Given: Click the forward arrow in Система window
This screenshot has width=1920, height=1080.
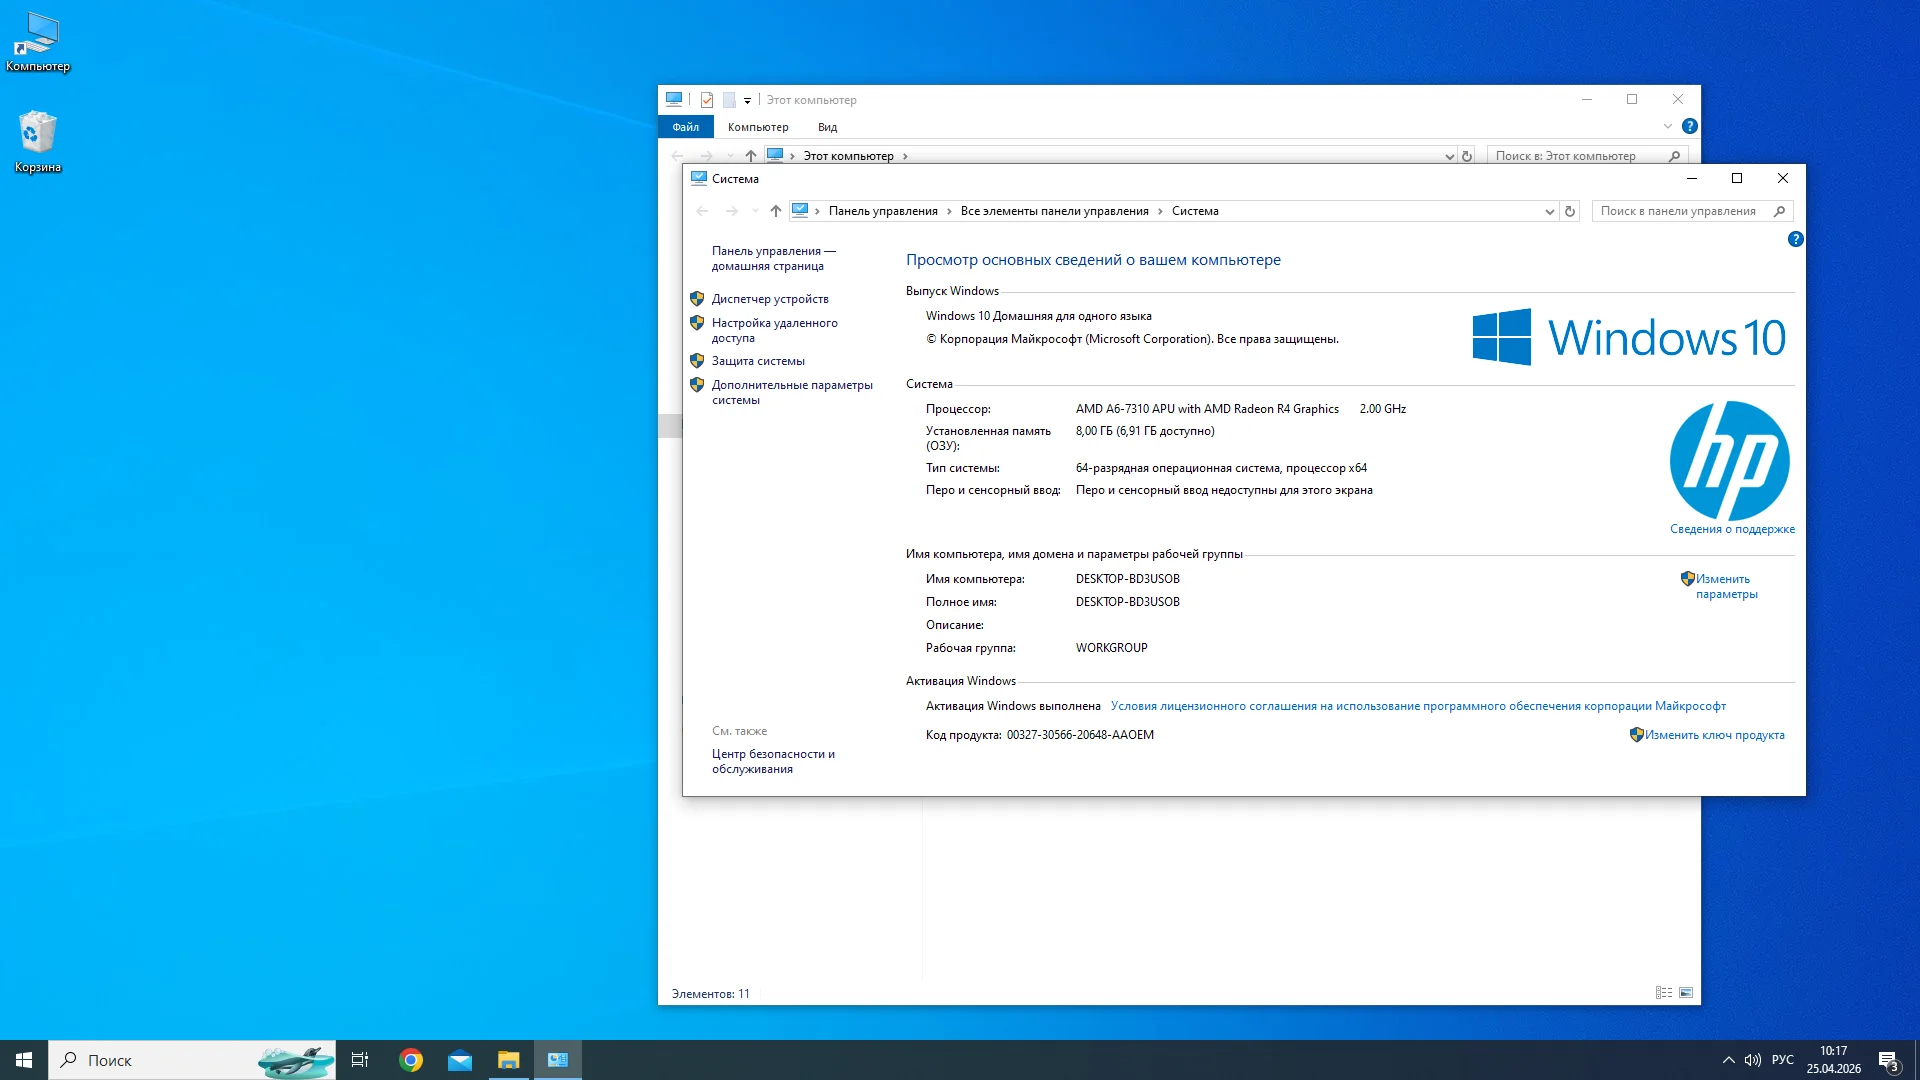Looking at the screenshot, I should [732, 211].
